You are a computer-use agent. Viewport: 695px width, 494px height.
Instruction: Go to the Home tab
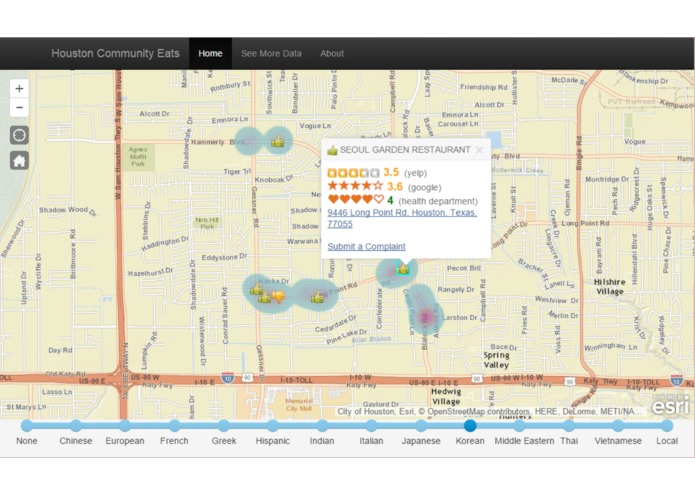coord(210,54)
